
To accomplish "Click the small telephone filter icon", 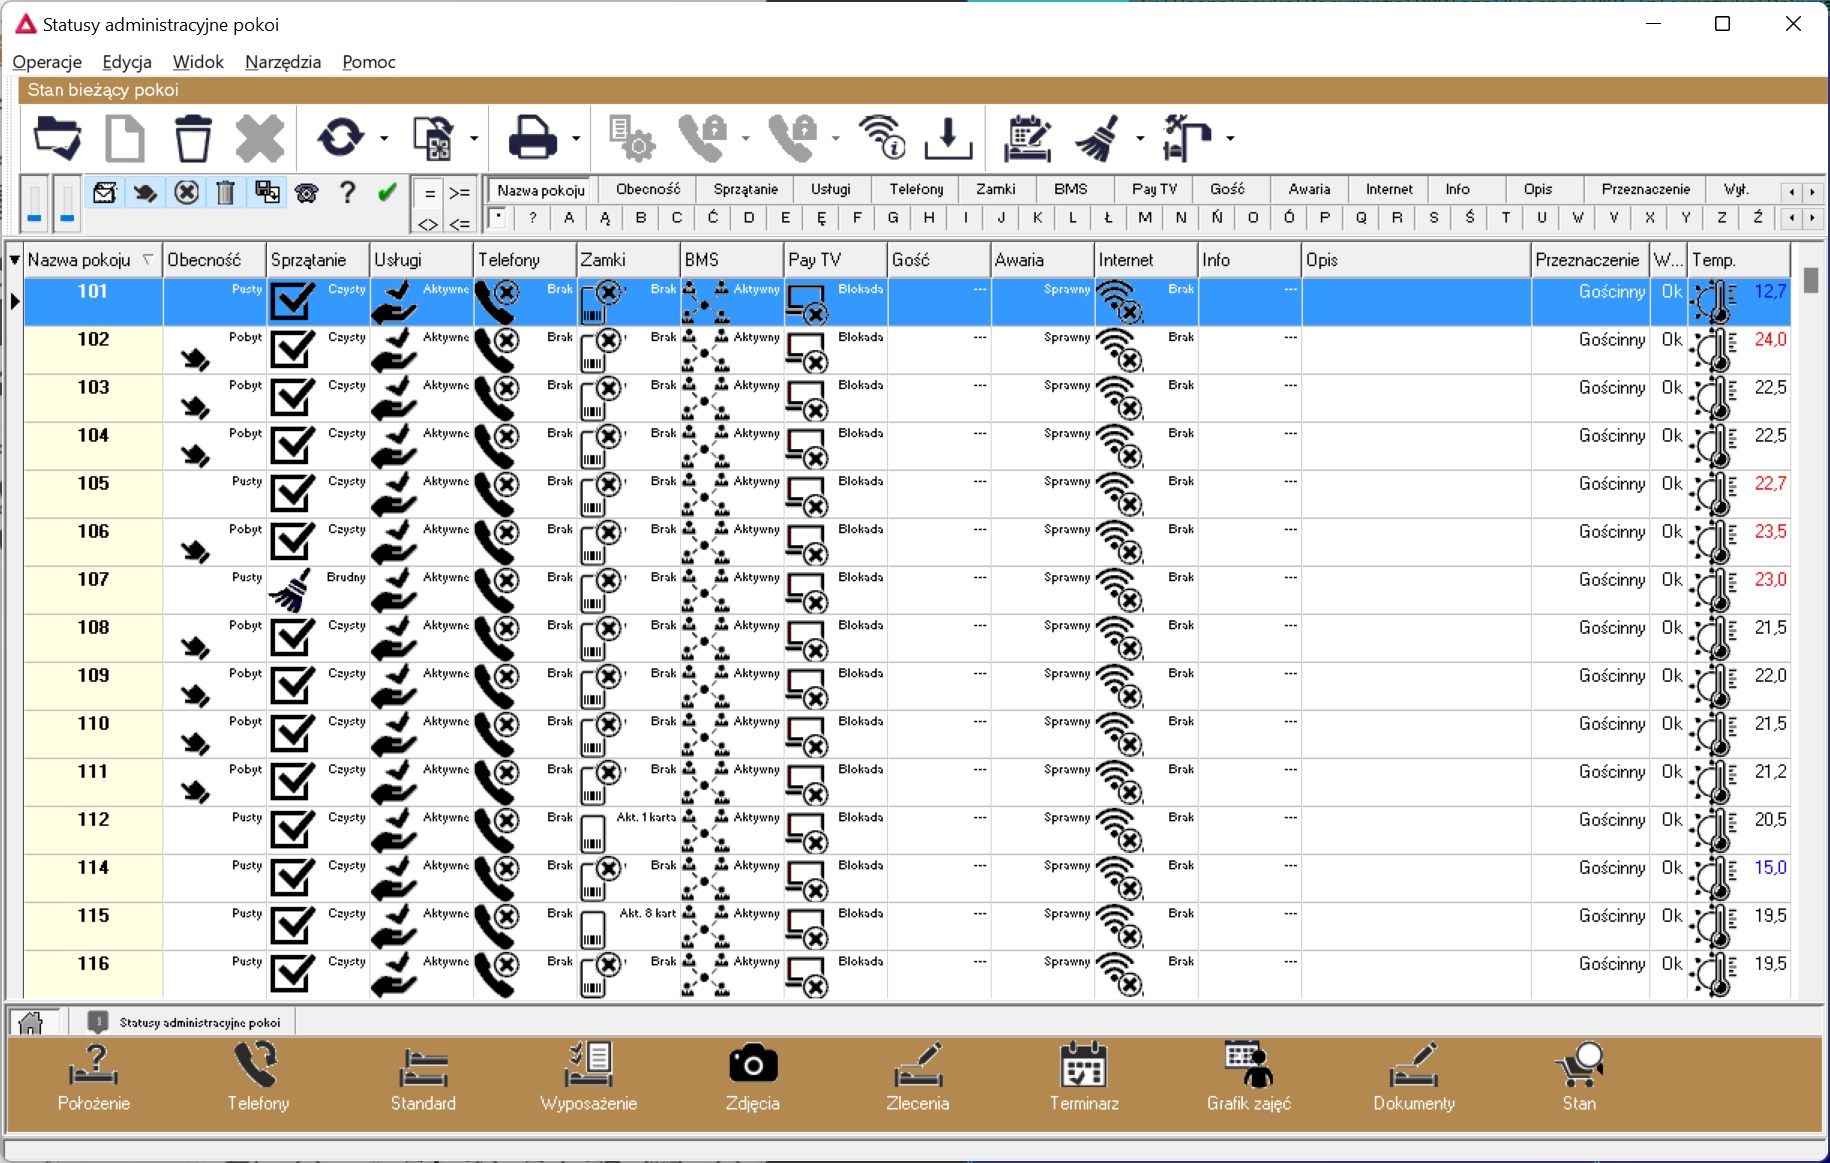I will pos(307,193).
